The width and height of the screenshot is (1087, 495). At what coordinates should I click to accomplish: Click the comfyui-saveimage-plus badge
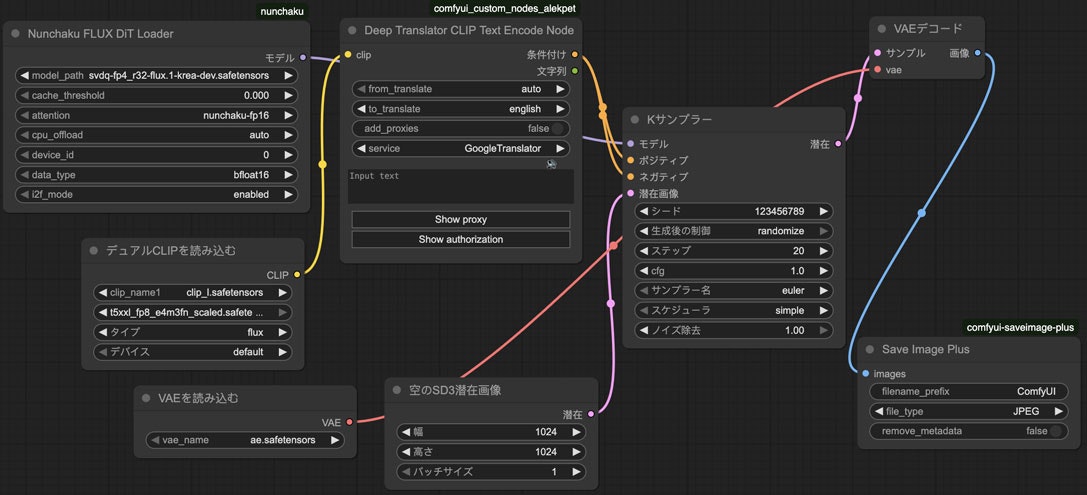pyautogui.click(x=1022, y=327)
